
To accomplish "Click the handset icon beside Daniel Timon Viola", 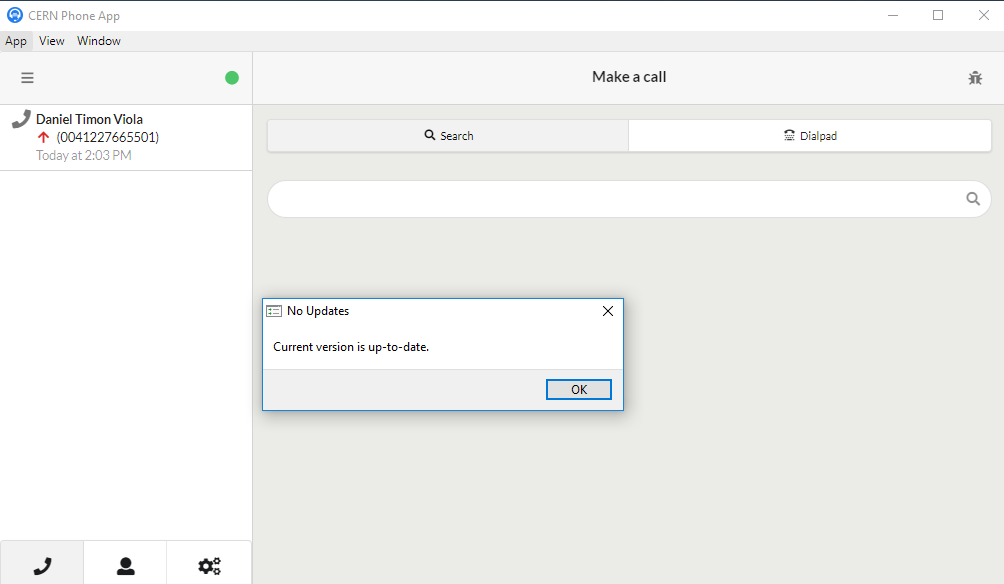I will coord(20,120).
